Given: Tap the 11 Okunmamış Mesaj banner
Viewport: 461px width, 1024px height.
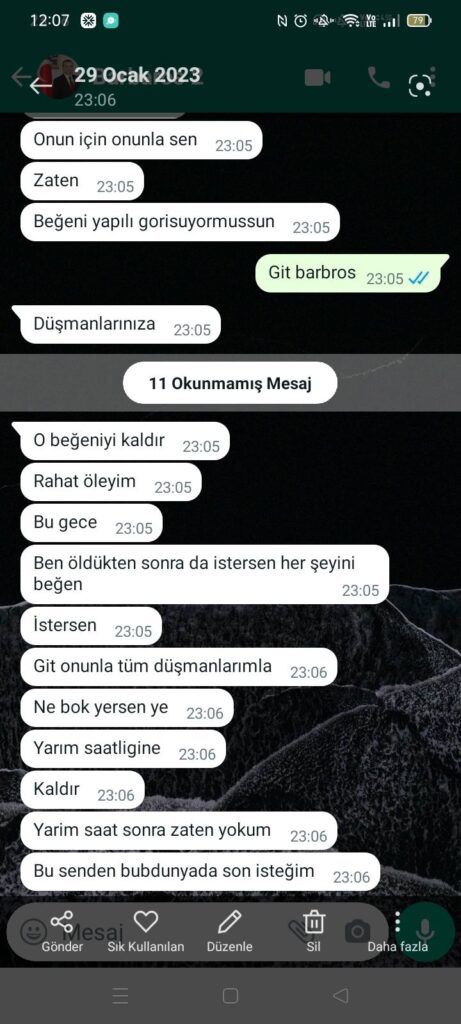Looking at the screenshot, I should click(x=230, y=383).
